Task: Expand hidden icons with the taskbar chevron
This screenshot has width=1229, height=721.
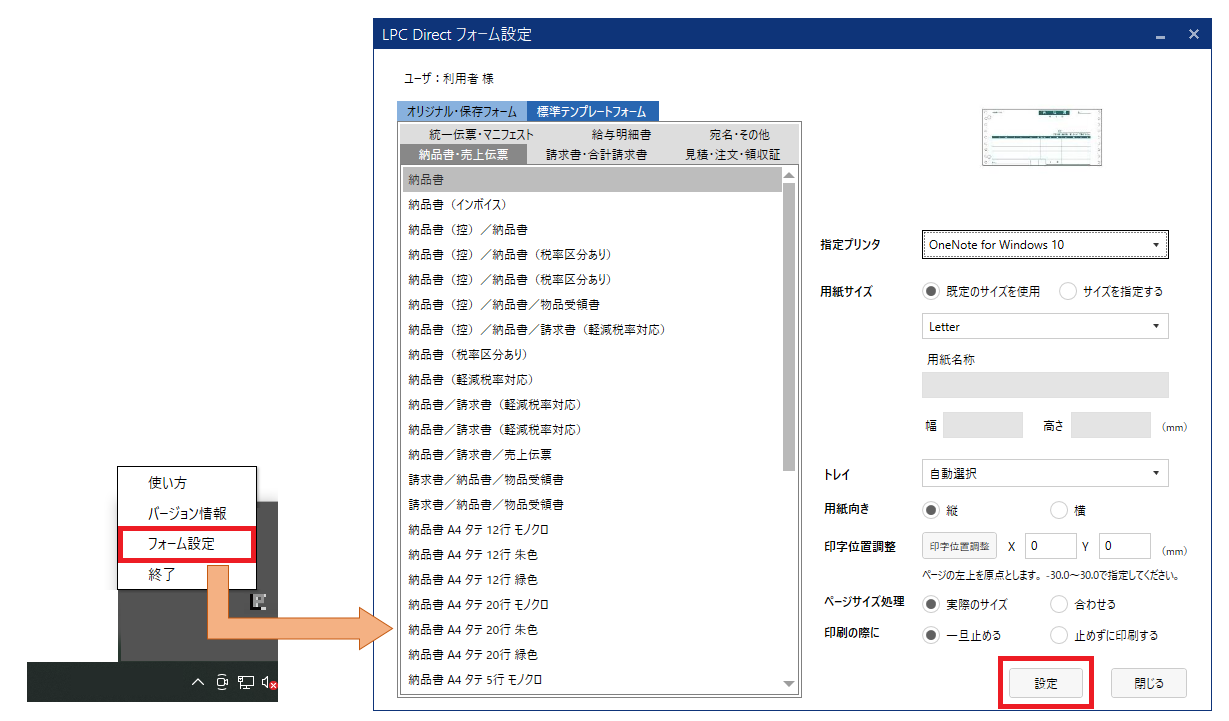Action: coord(197,683)
